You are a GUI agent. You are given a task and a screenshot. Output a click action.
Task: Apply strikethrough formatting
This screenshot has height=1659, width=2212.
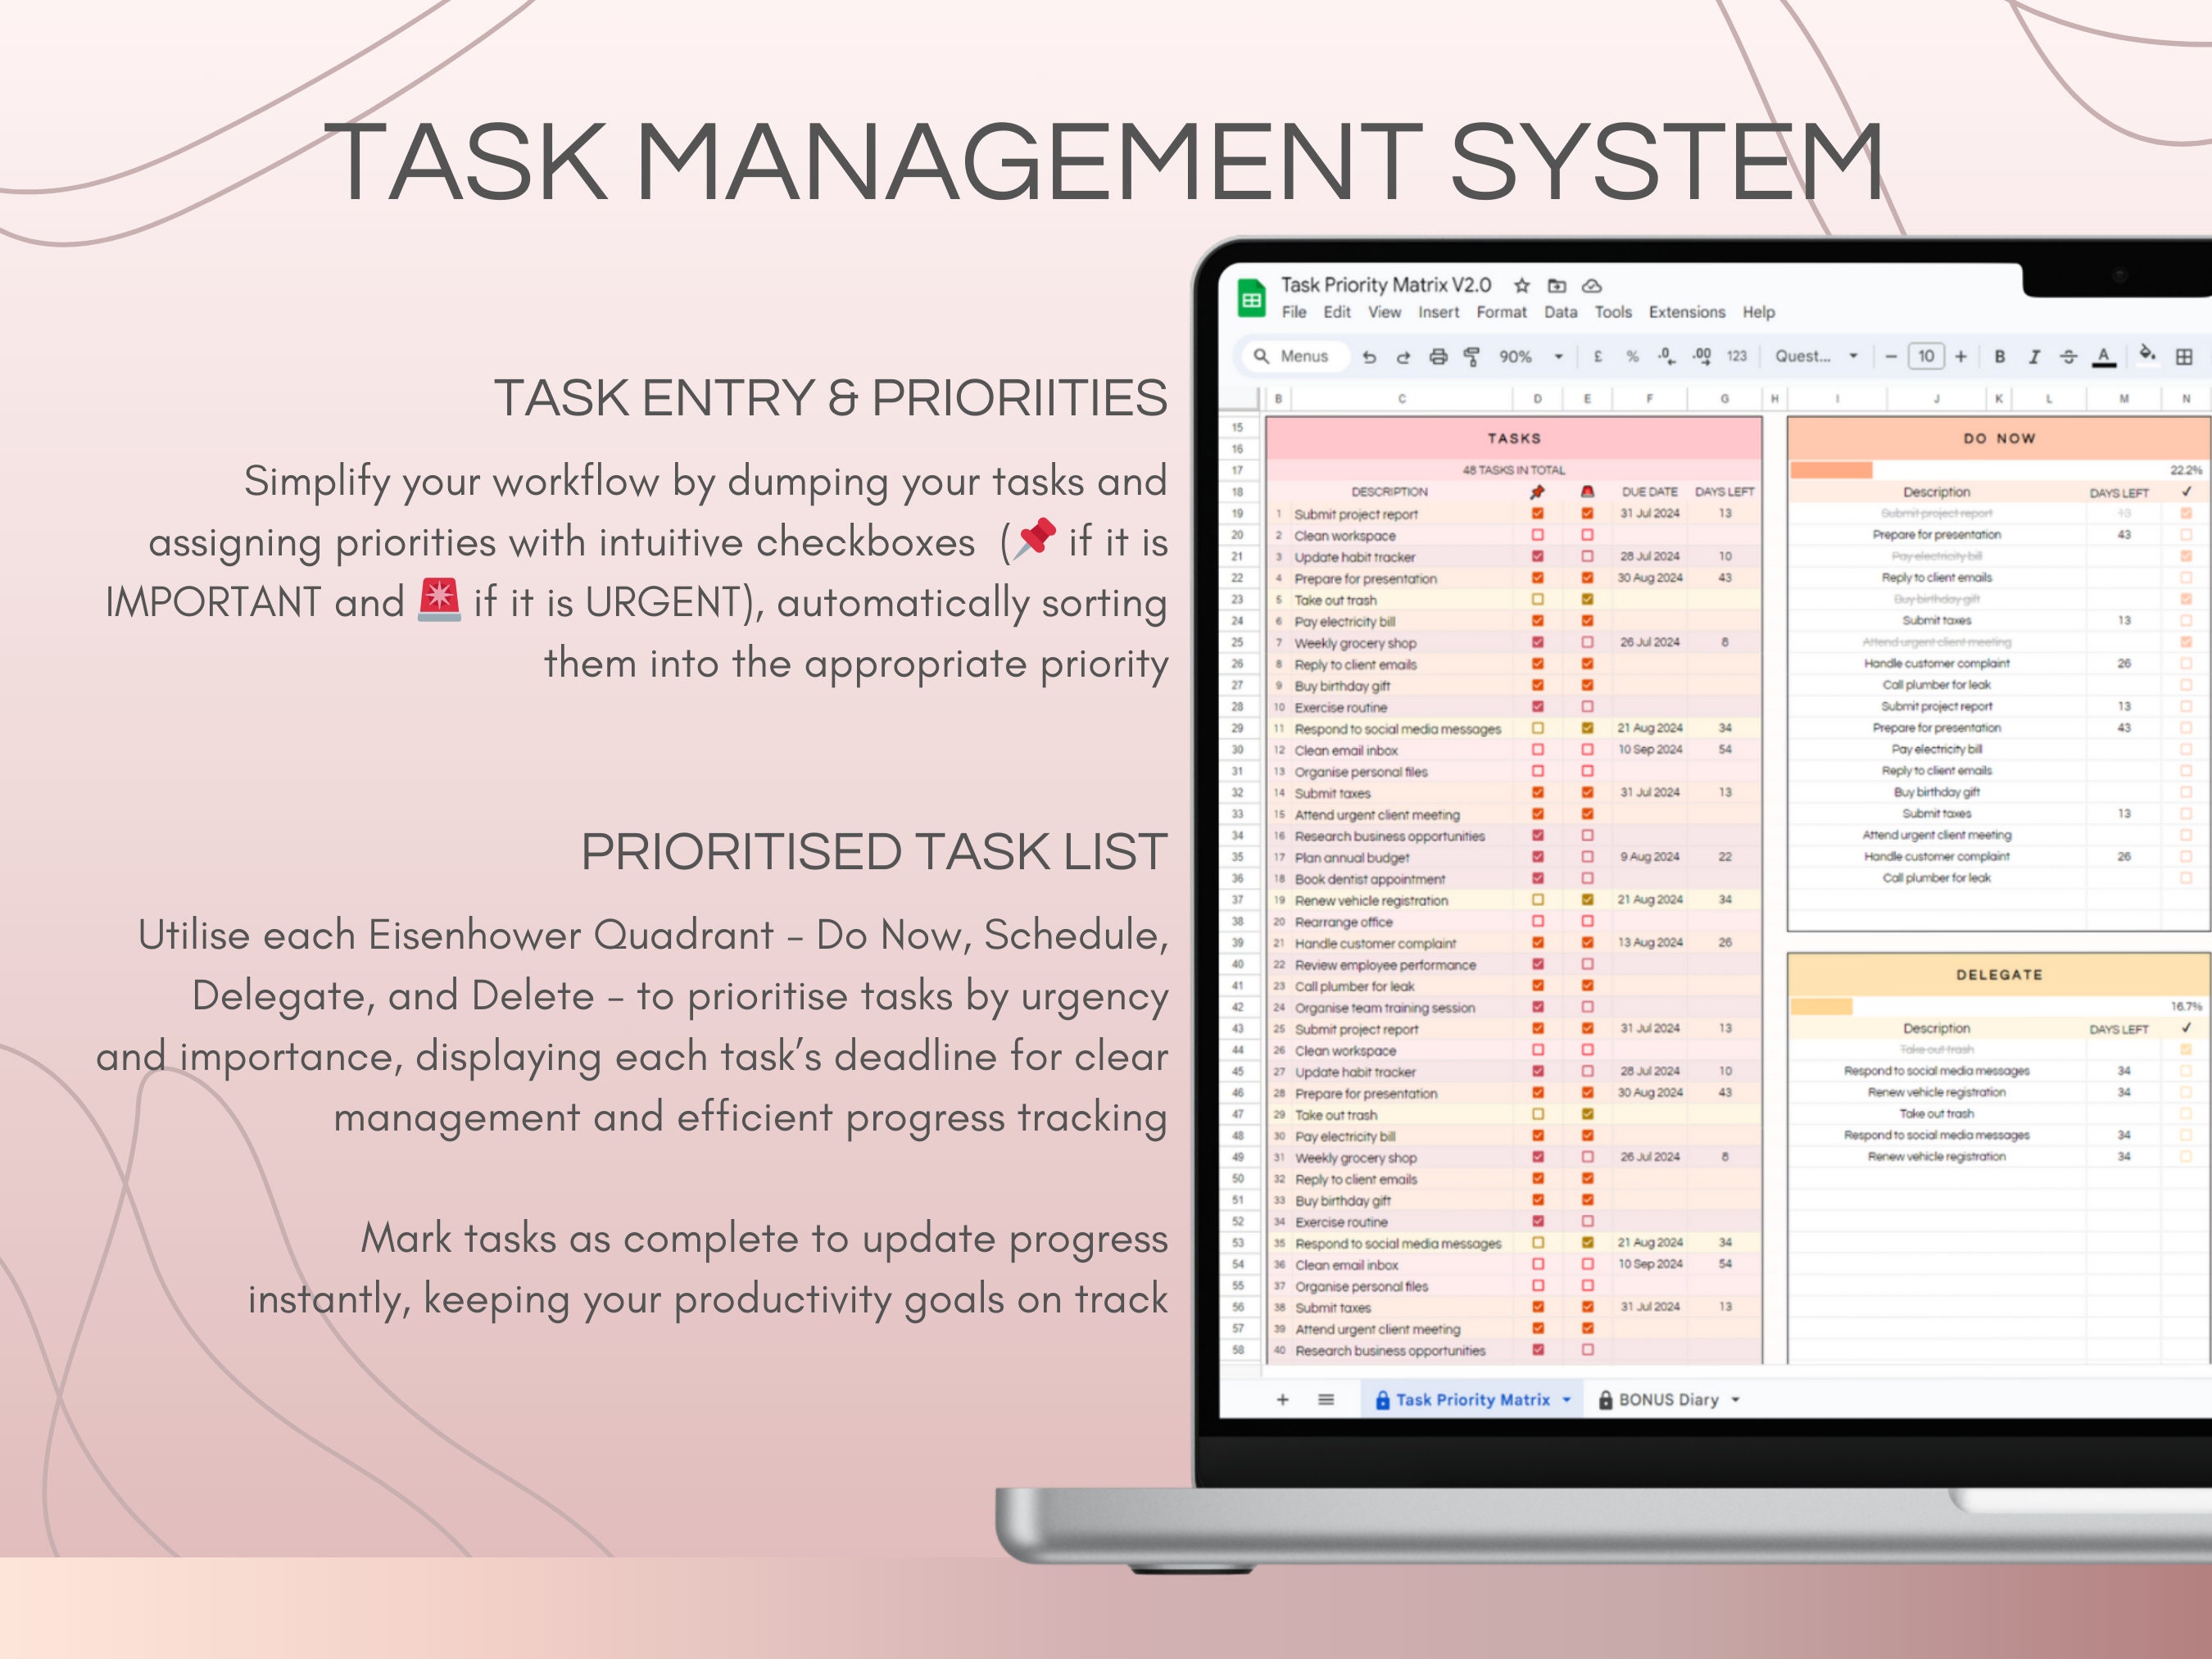click(2068, 357)
